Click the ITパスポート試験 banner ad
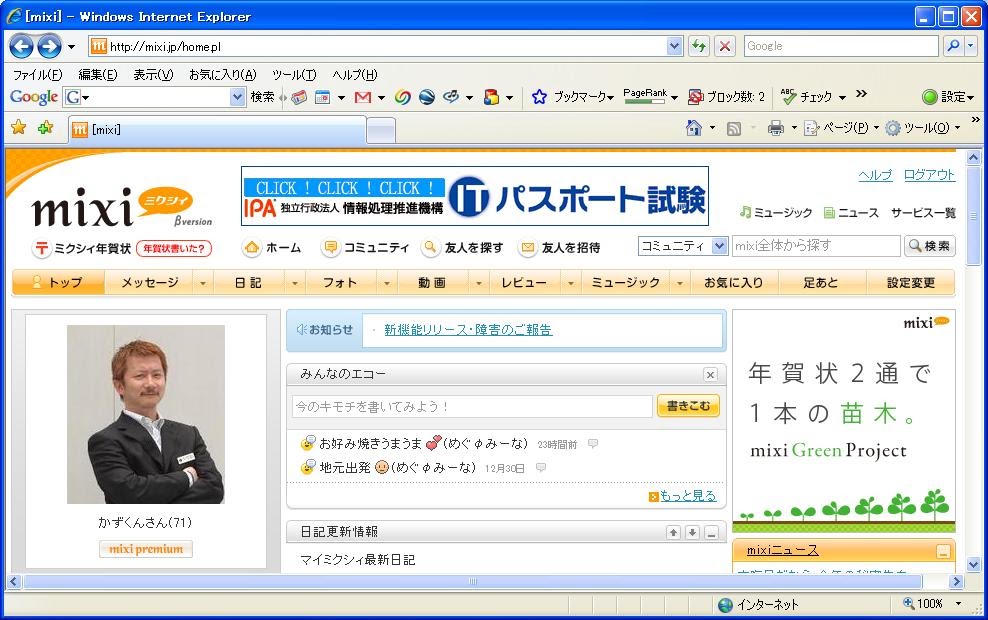Viewport: 988px width, 620px height. tap(474, 196)
